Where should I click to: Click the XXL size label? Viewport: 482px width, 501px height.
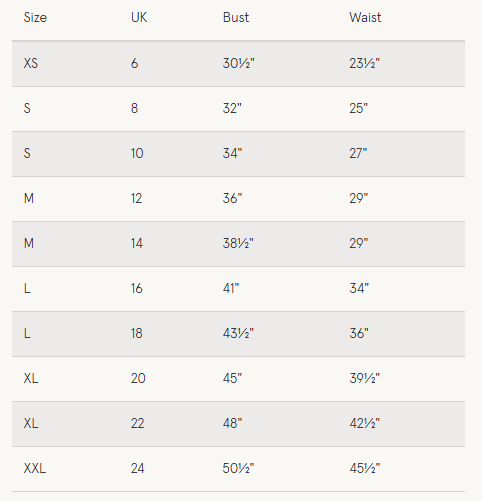(x=35, y=468)
